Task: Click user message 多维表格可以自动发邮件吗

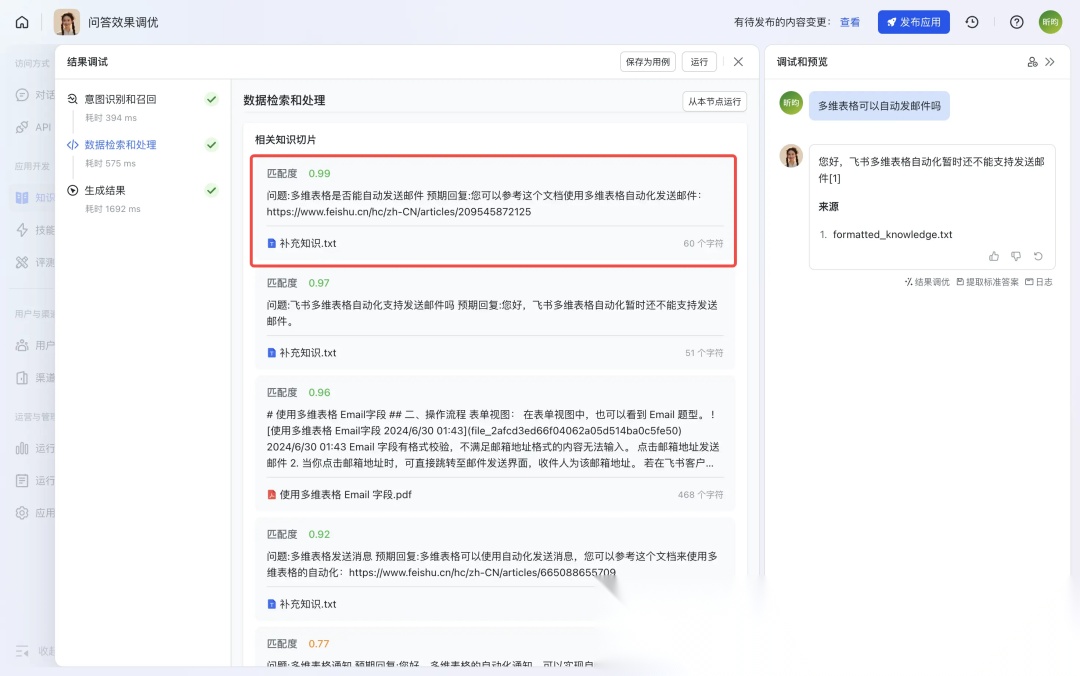Action: pyautogui.click(x=879, y=105)
